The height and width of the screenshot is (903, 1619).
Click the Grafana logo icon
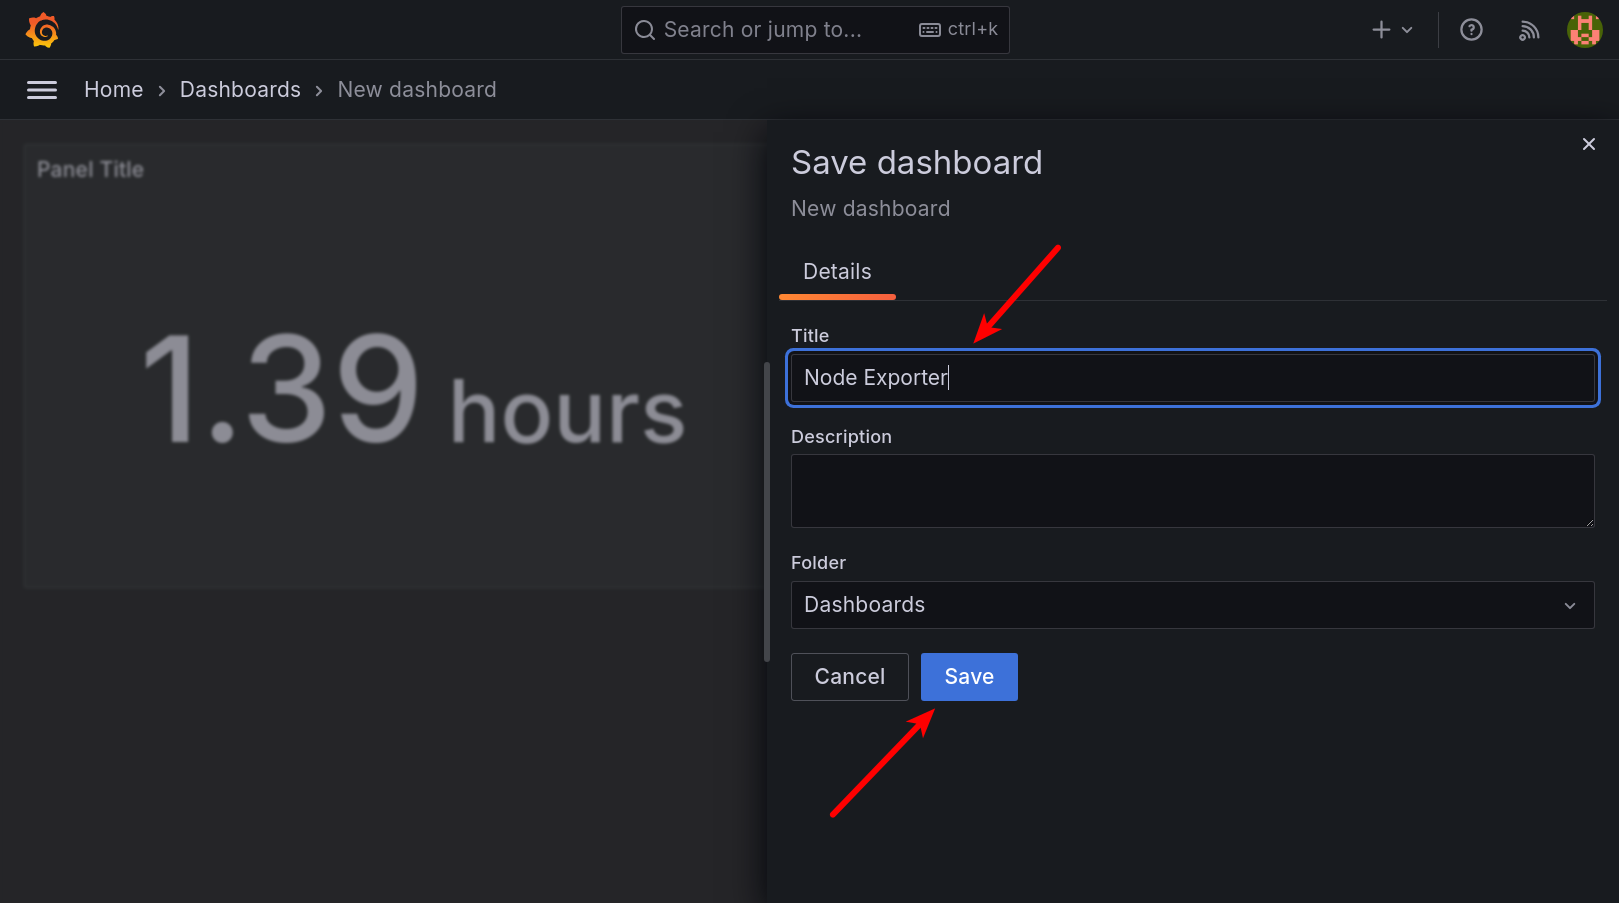(42, 30)
